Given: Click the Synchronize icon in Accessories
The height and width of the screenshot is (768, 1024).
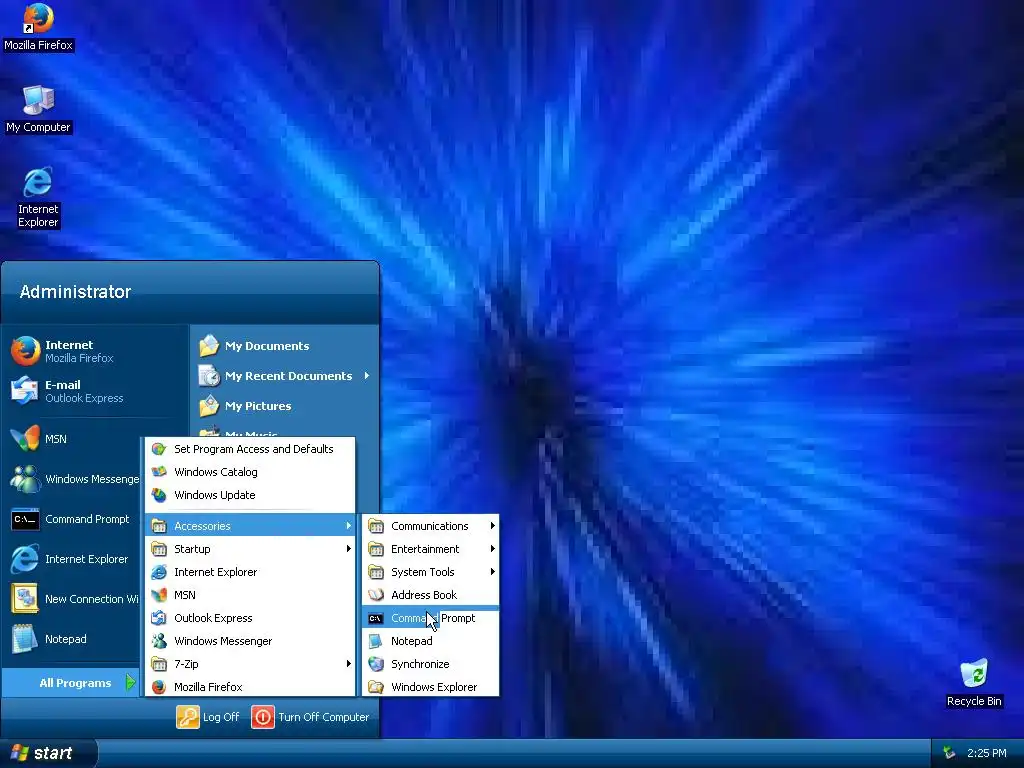Looking at the screenshot, I should (x=376, y=664).
